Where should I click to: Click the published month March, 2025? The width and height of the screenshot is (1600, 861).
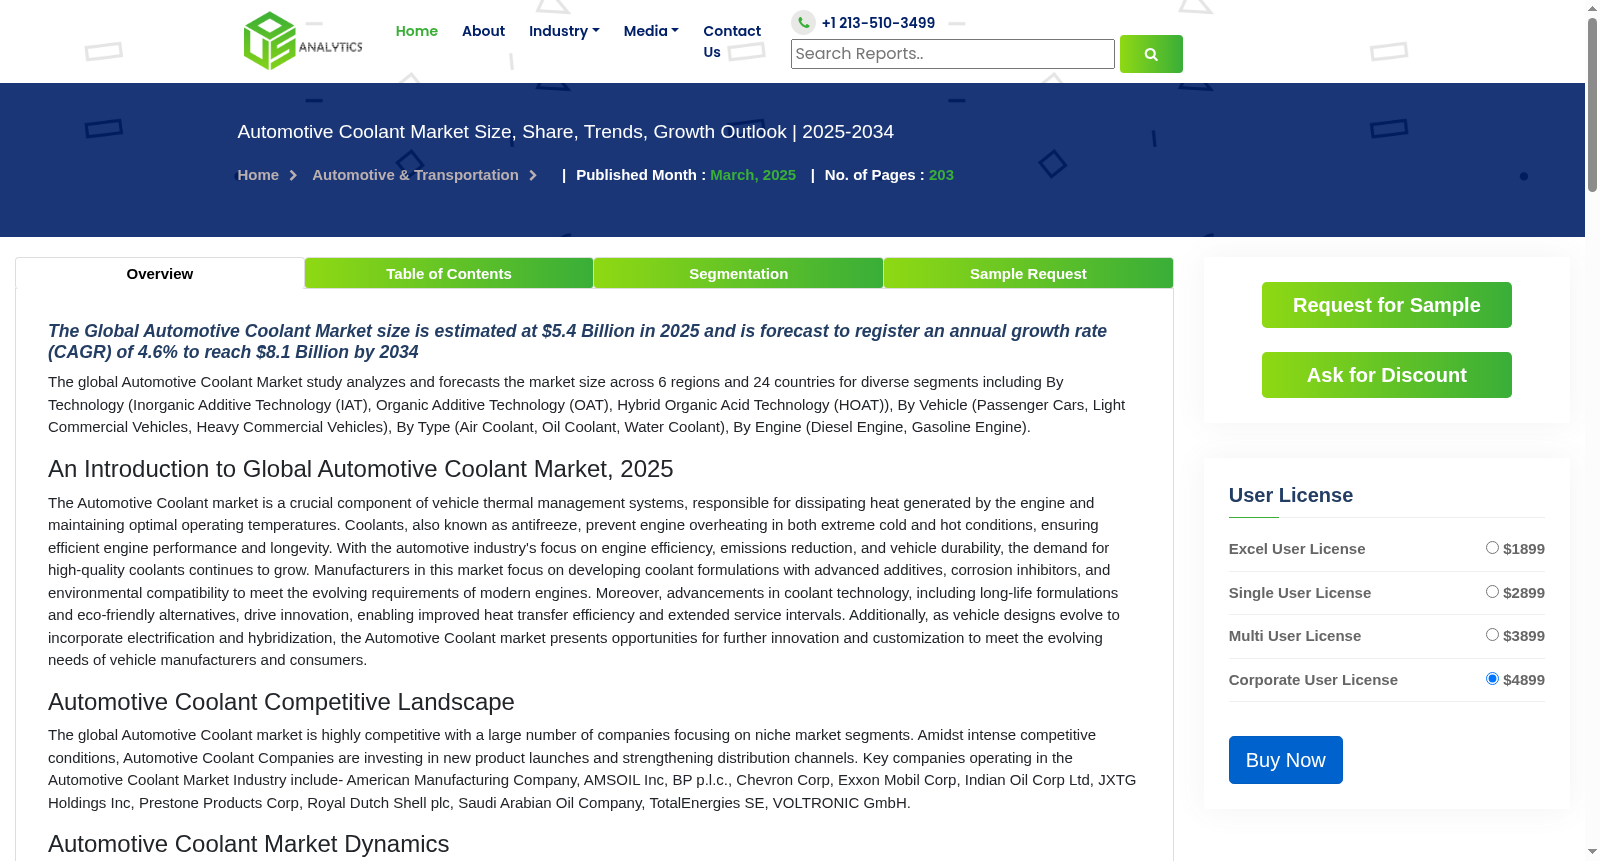point(753,175)
